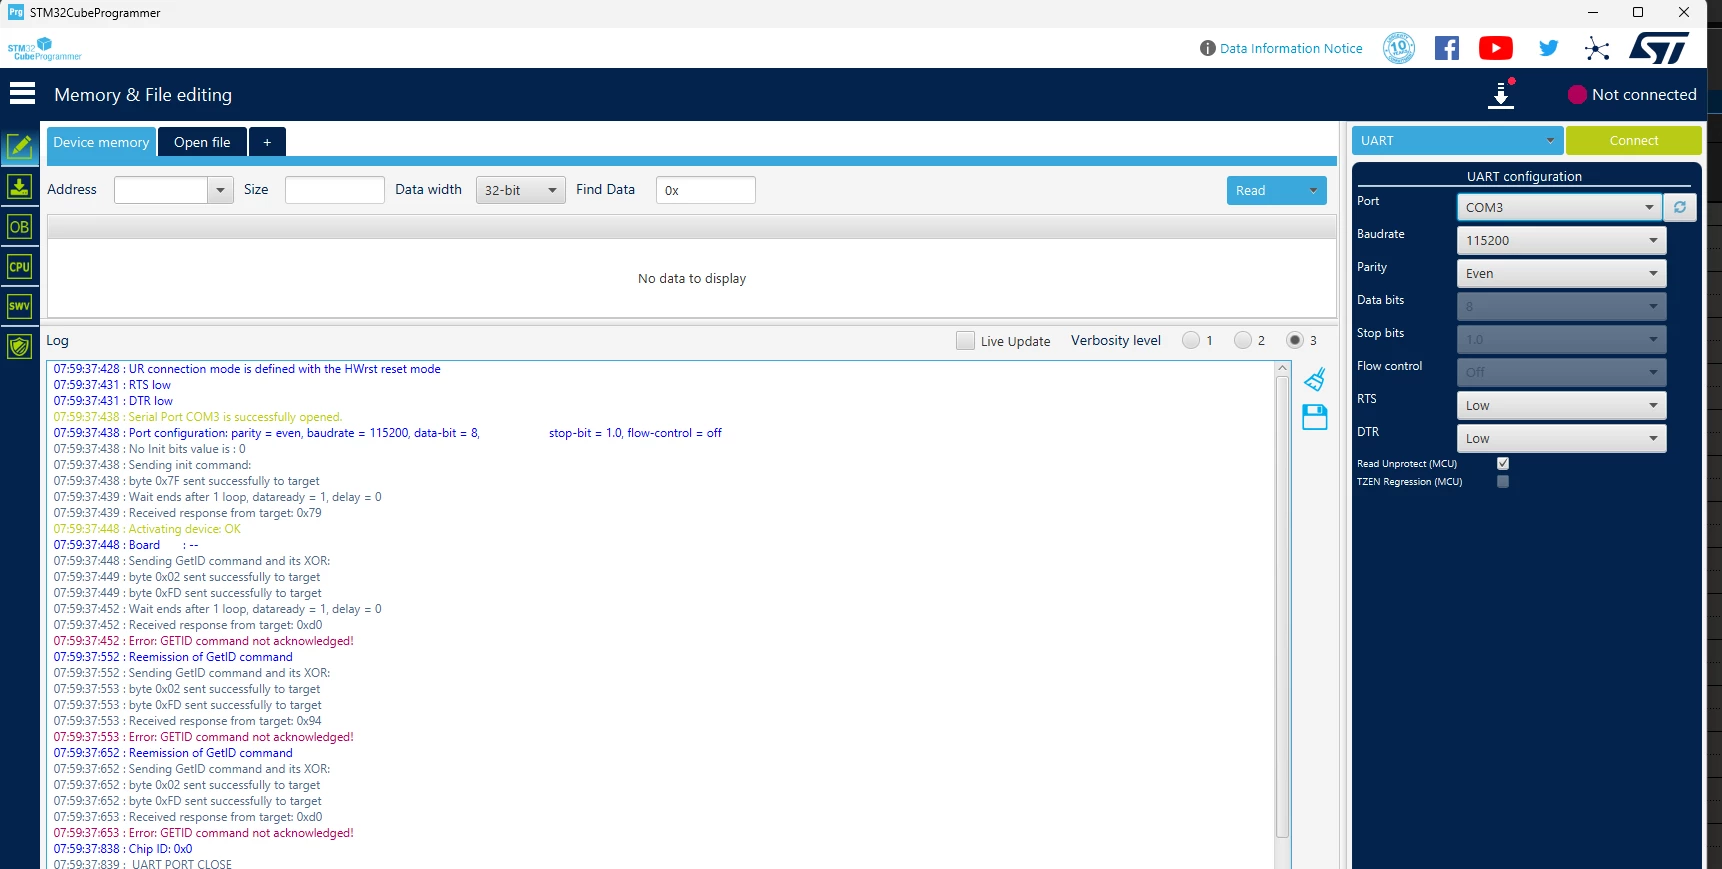The width and height of the screenshot is (1722, 869).
Task: Open the Port COM3 dropdown
Action: click(1559, 207)
